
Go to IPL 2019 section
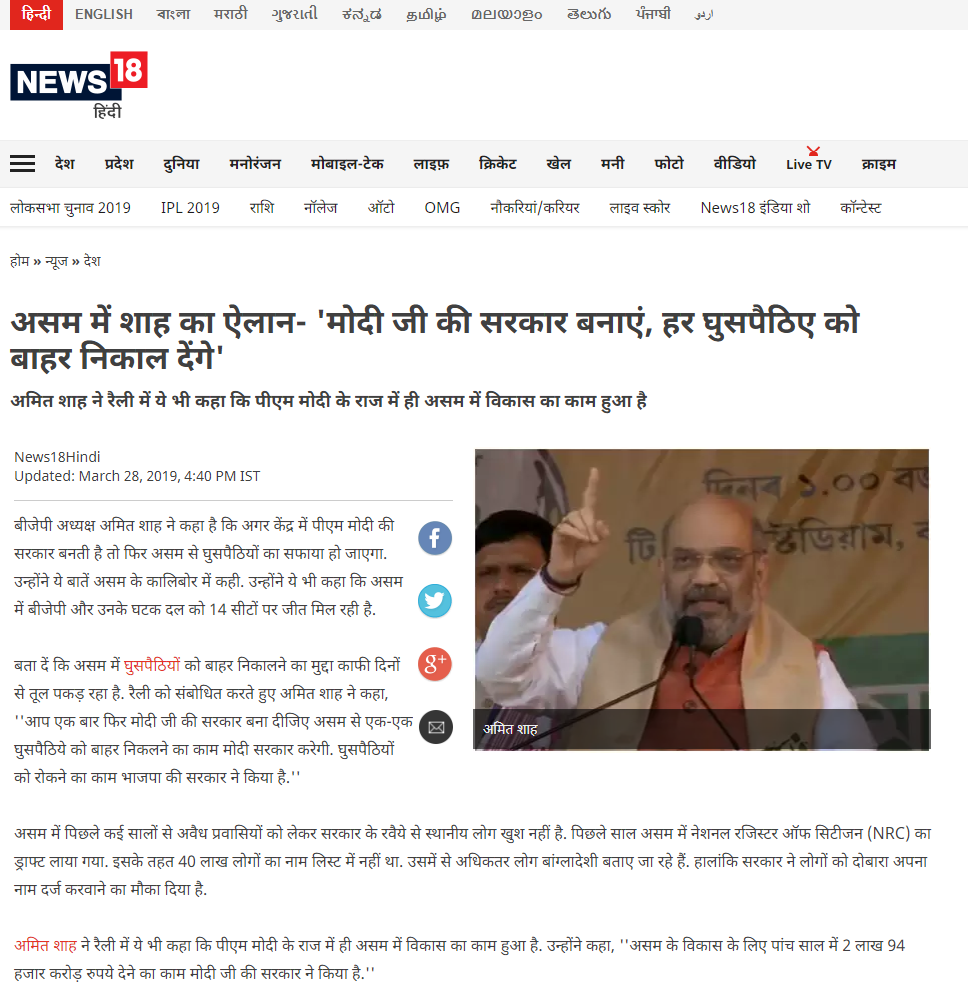click(190, 208)
